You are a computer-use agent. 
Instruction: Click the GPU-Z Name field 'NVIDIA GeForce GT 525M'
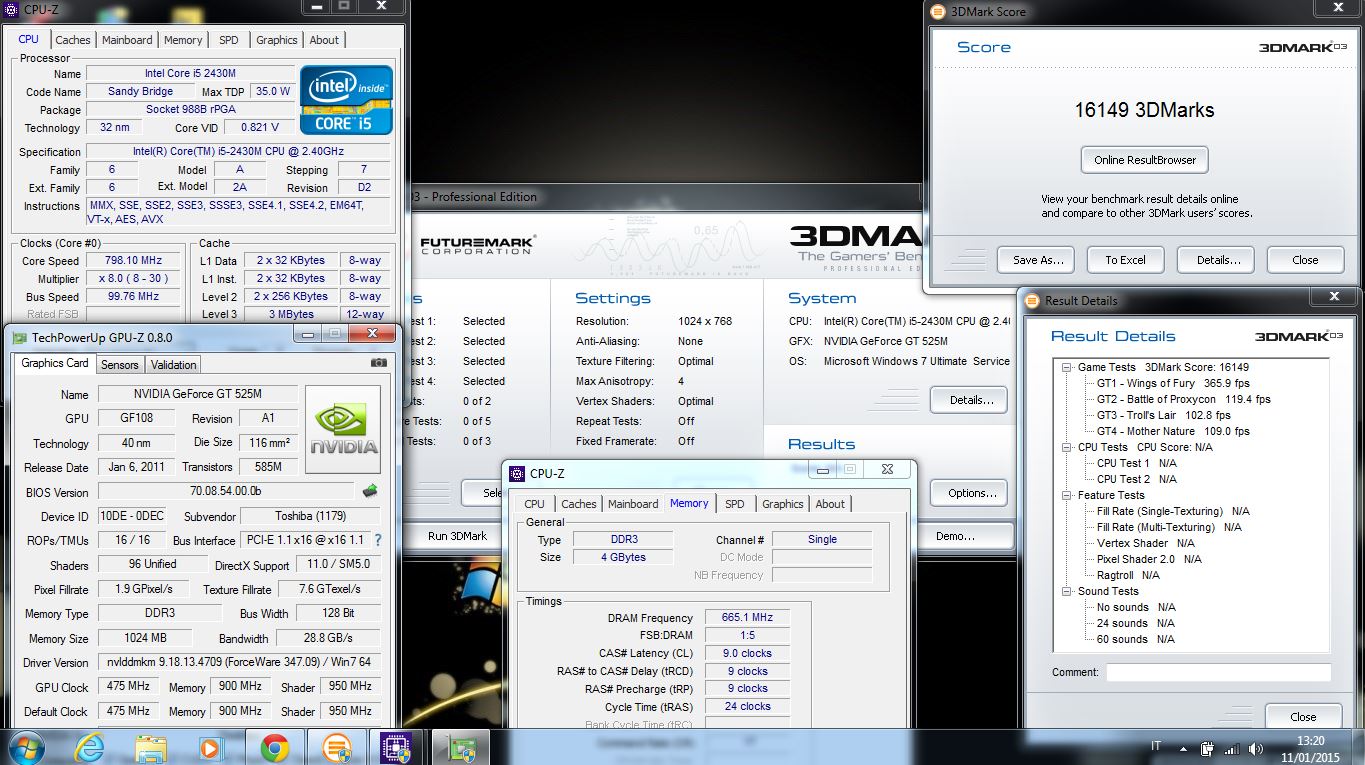click(197, 394)
